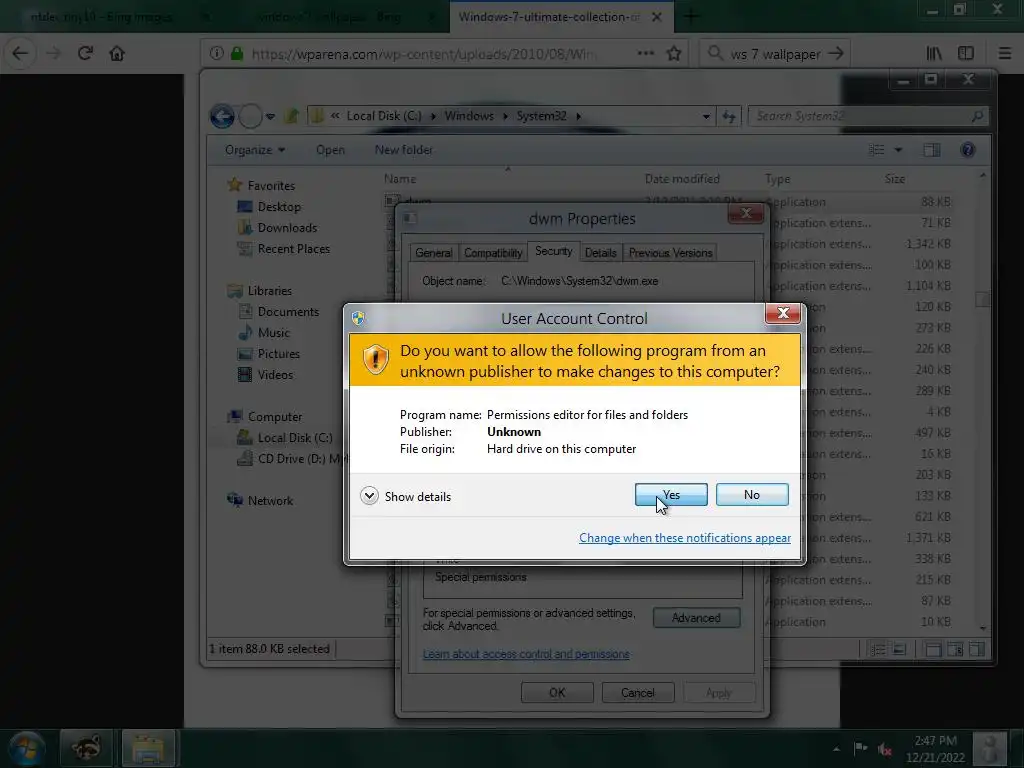Open new Firefox tab with plus icon

point(691,16)
